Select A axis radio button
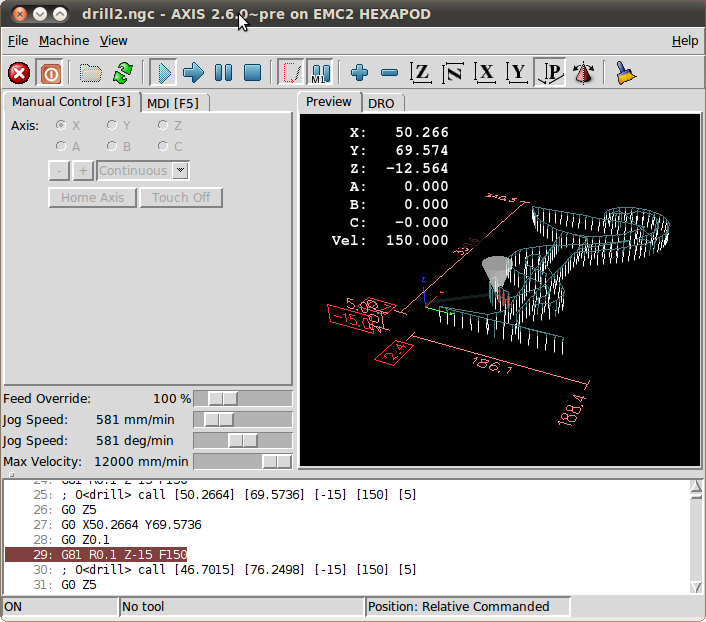This screenshot has width=706, height=622. click(61, 146)
